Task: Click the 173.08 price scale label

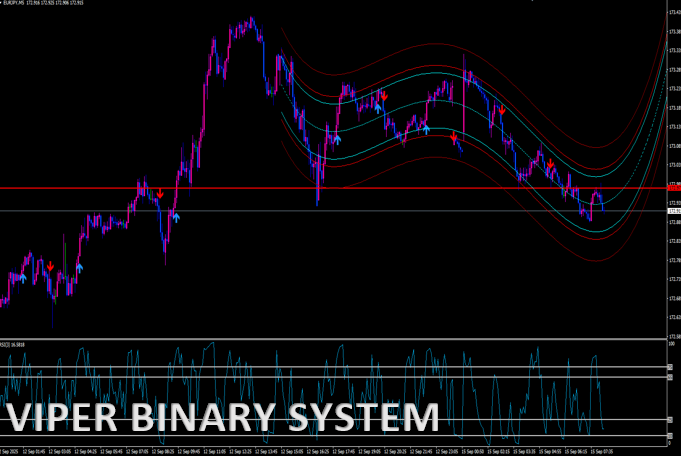Action: [x=675, y=146]
